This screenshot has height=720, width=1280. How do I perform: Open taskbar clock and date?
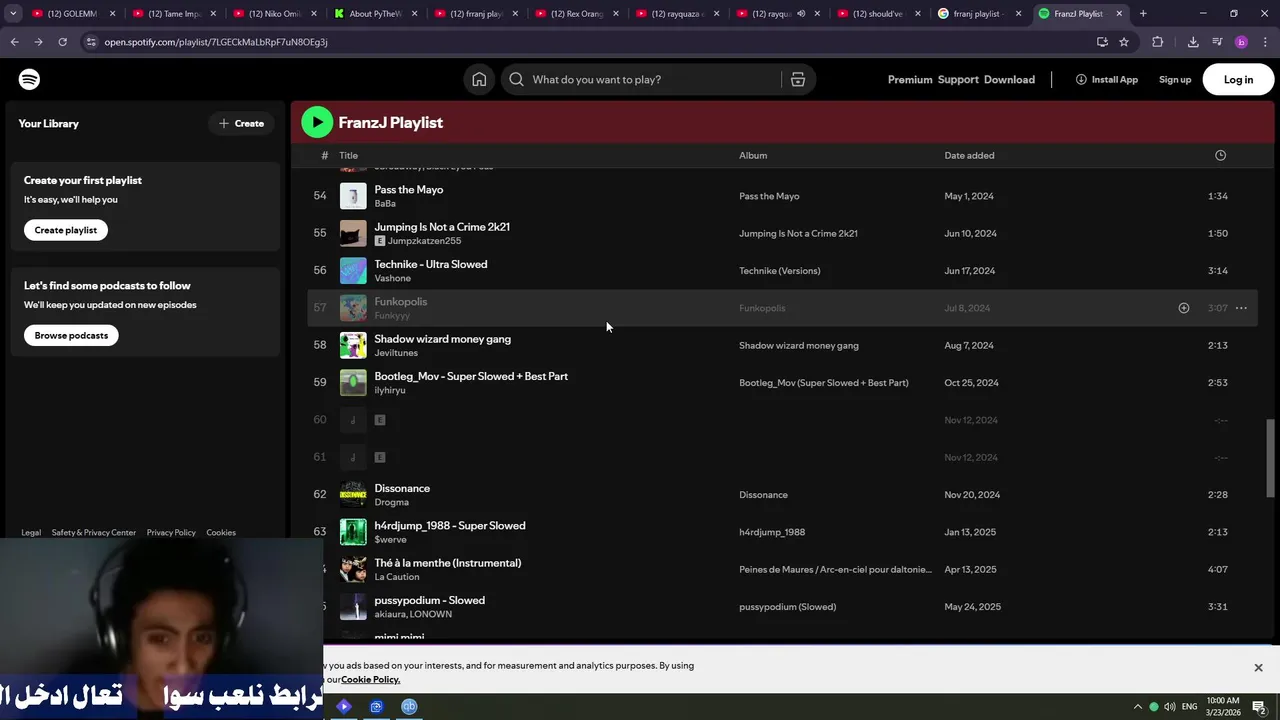pos(1223,706)
